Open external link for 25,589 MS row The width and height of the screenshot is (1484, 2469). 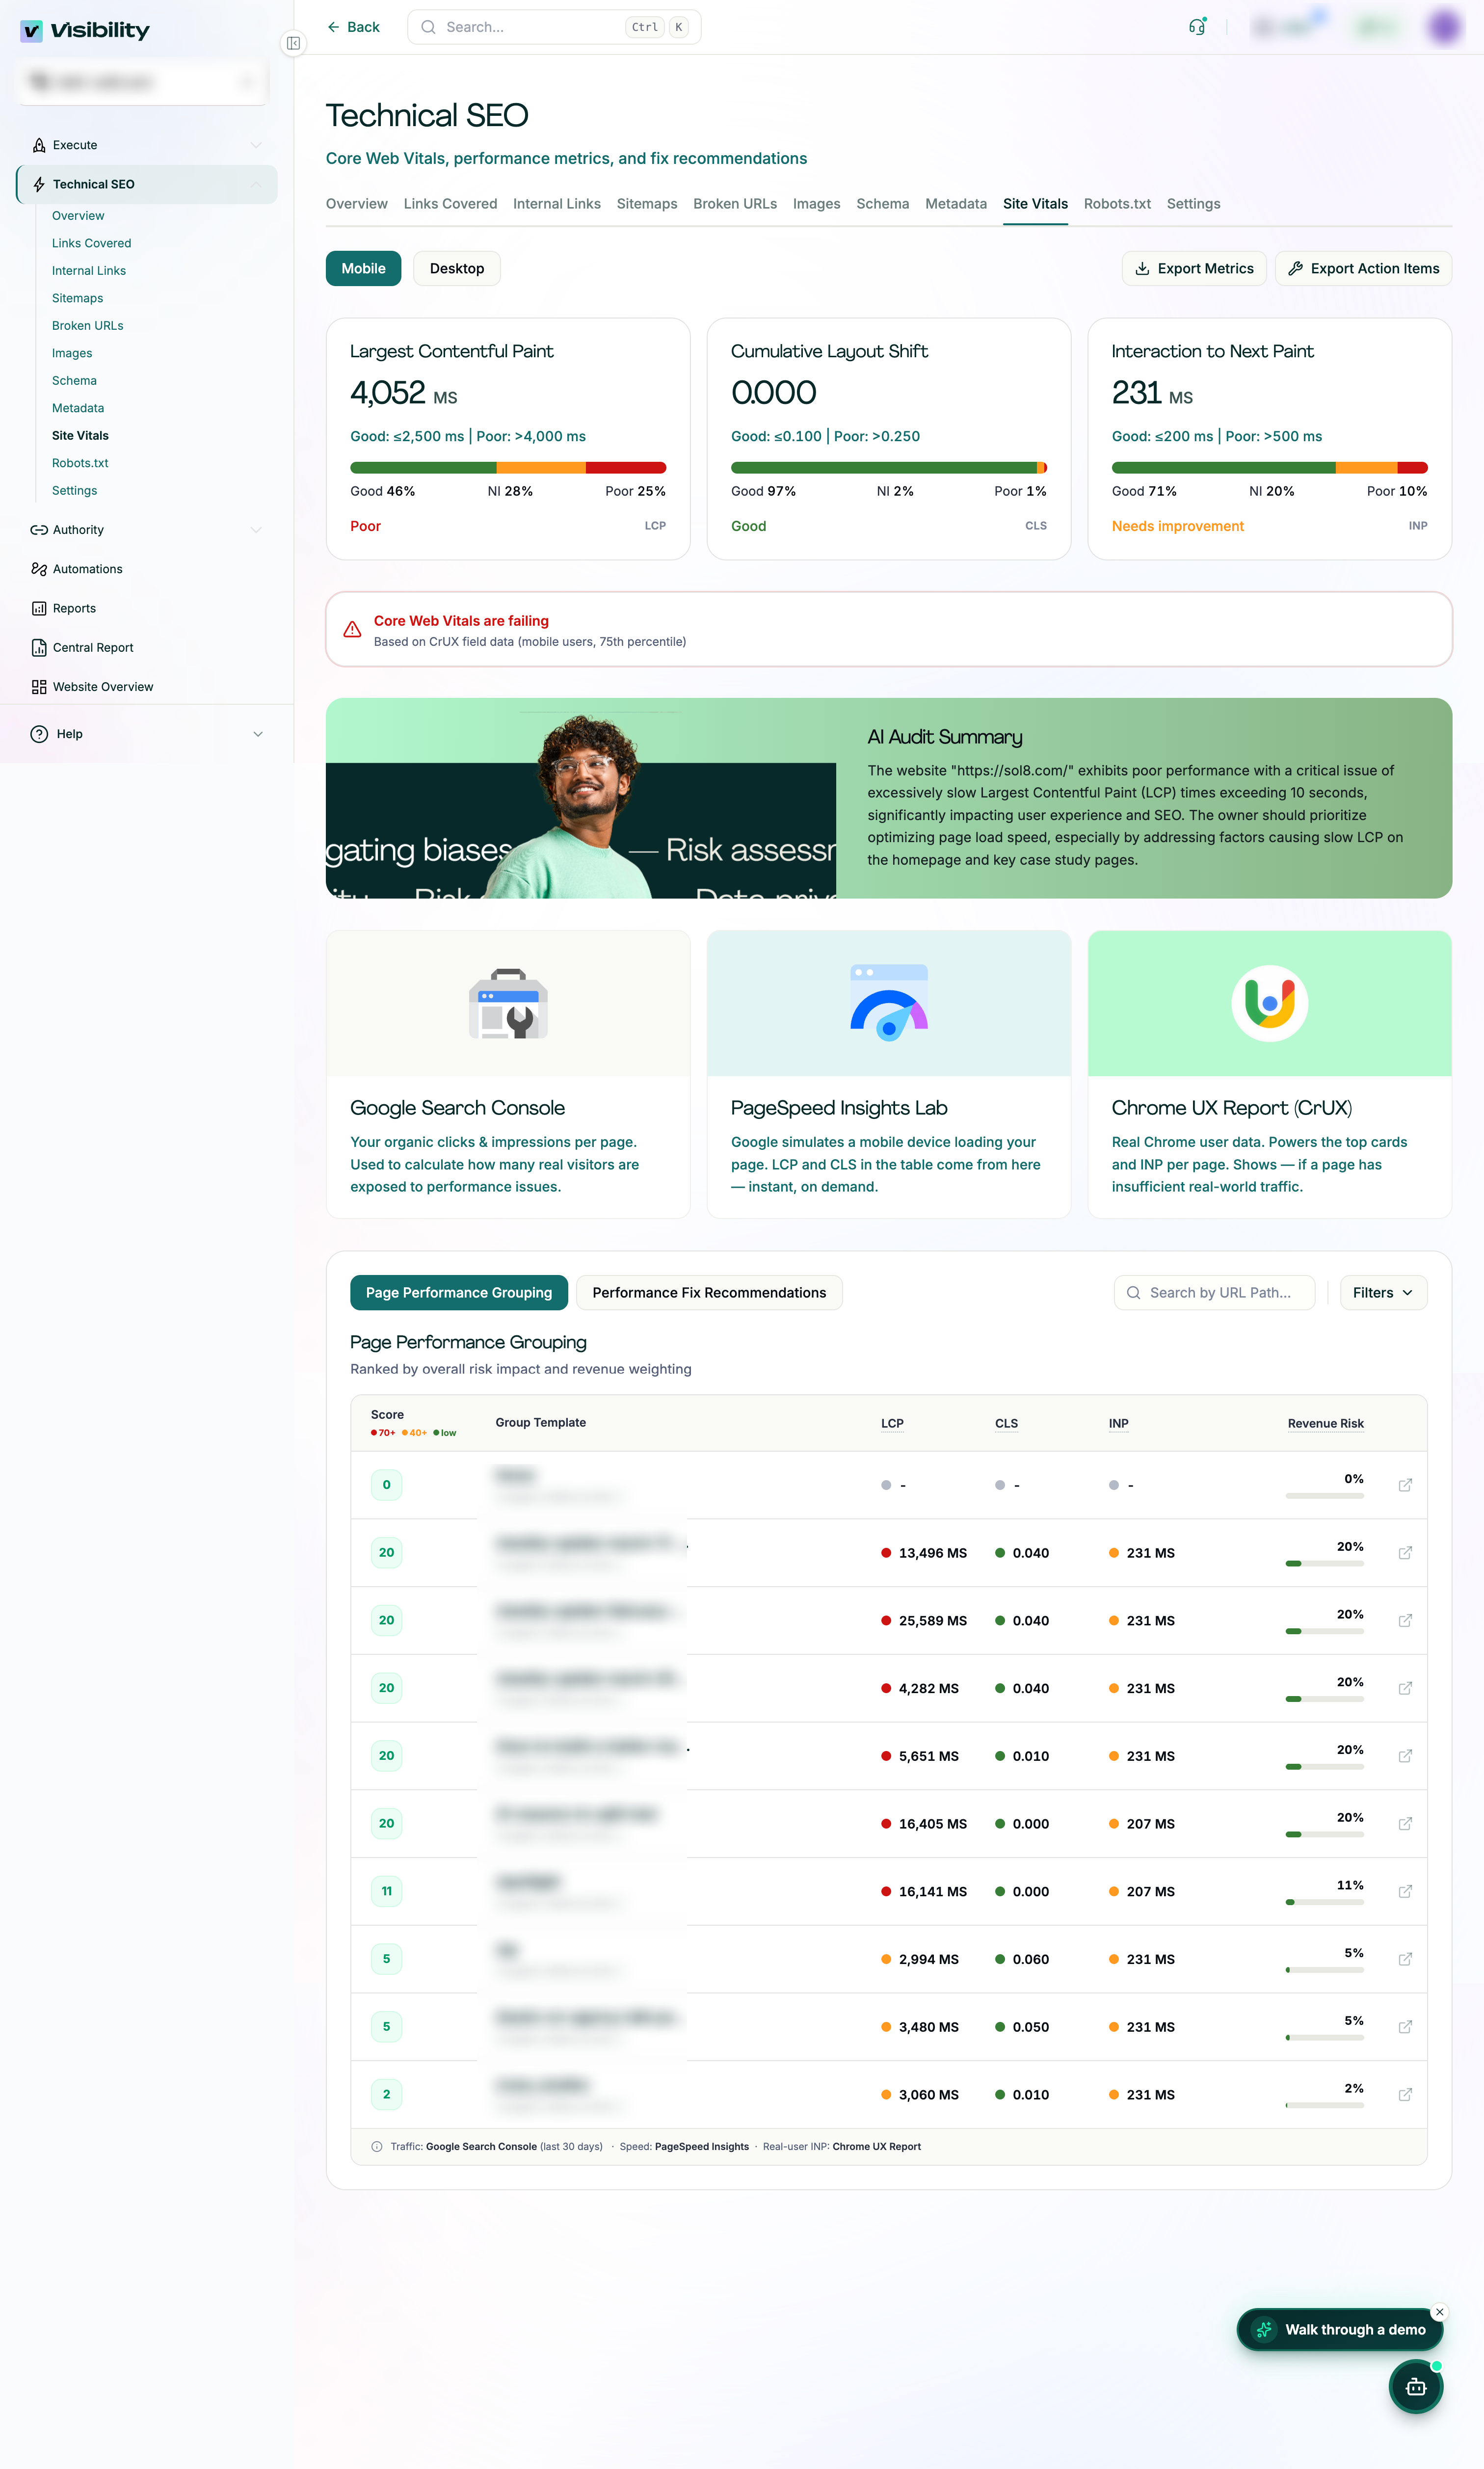tap(1405, 1620)
